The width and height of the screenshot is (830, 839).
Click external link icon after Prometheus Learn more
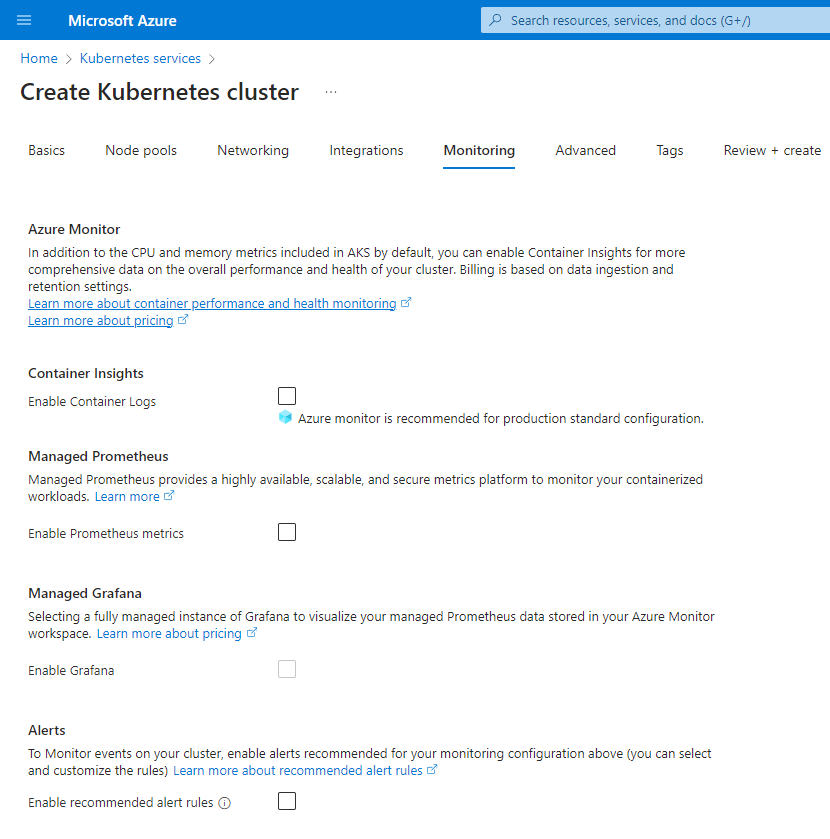(169, 496)
